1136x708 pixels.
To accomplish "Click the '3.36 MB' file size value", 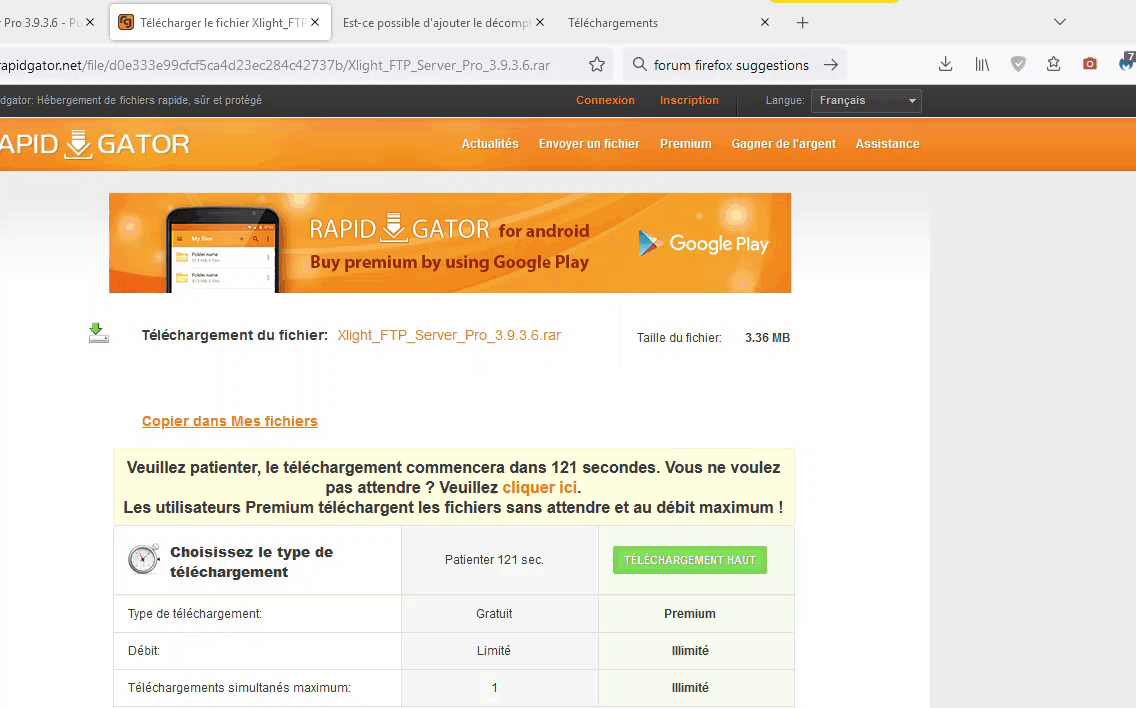I will click(x=767, y=338).
